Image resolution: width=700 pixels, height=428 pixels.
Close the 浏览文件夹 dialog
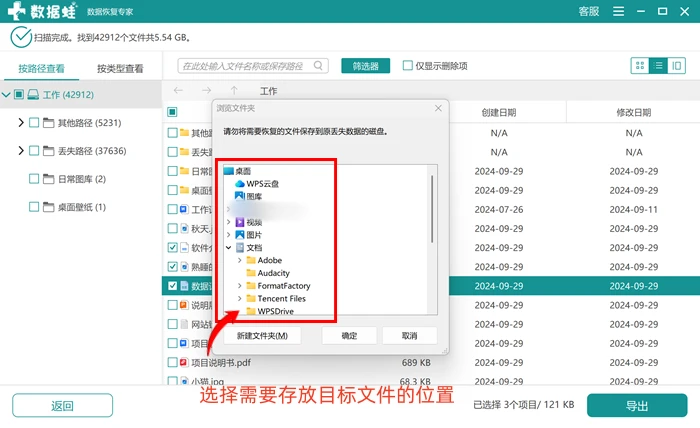point(438,108)
